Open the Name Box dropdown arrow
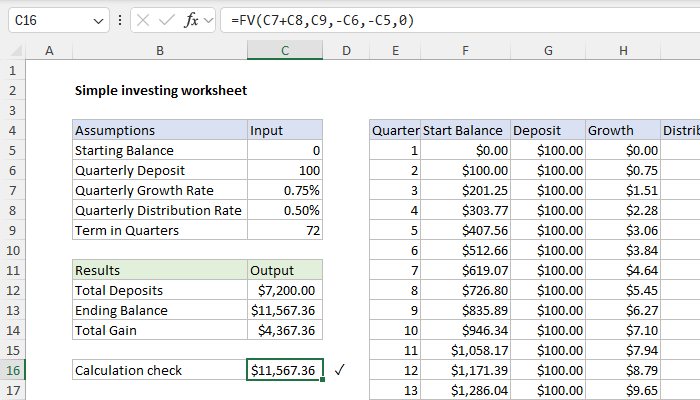The width and height of the screenshot is (700, 400). [x=98, y=20]
